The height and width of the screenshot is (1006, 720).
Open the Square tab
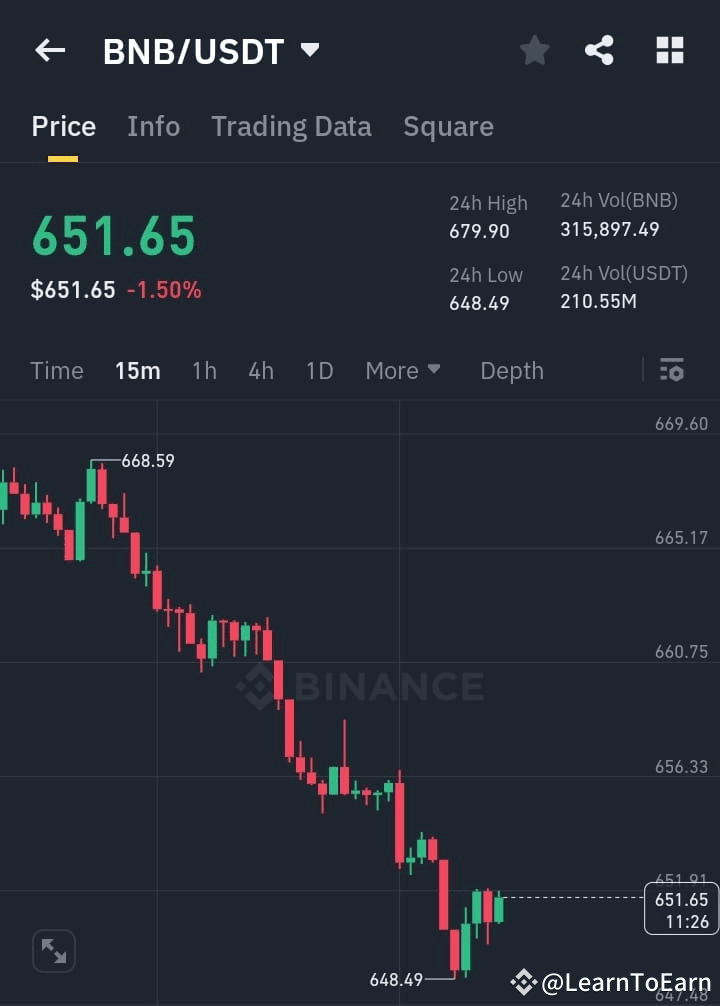(x=448, y=126)
